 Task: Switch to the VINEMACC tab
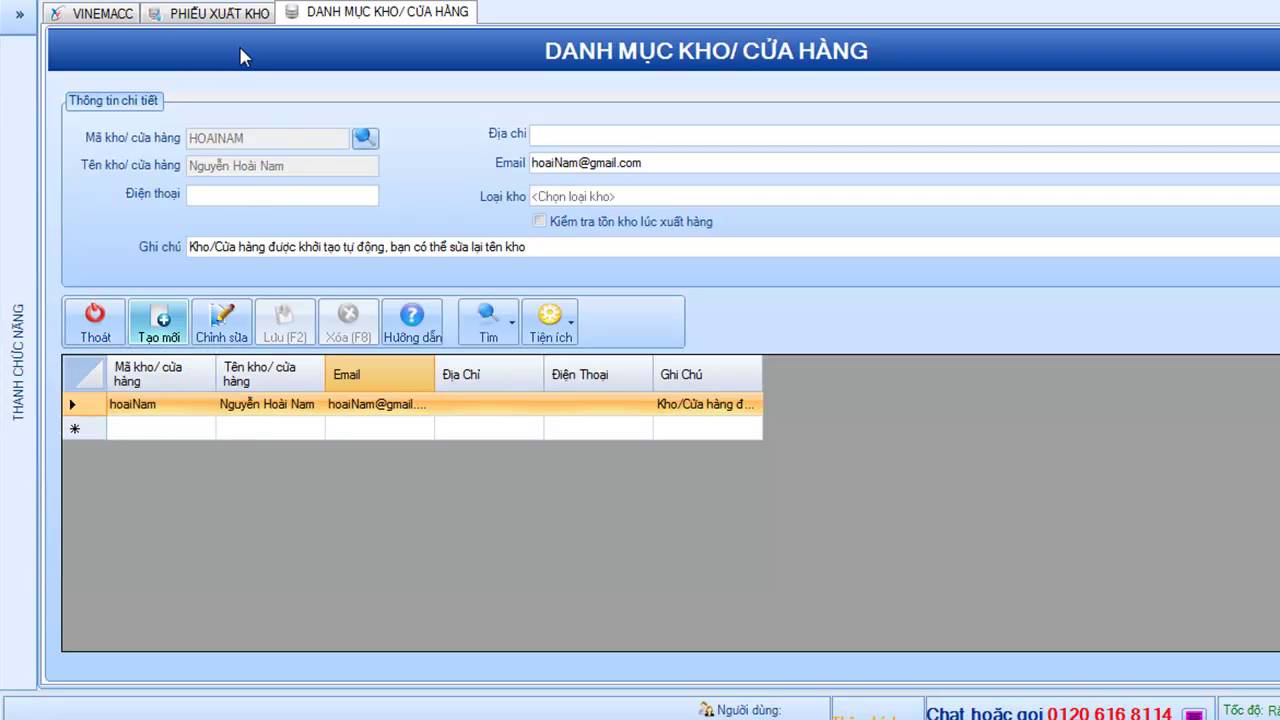pos(92,14)
